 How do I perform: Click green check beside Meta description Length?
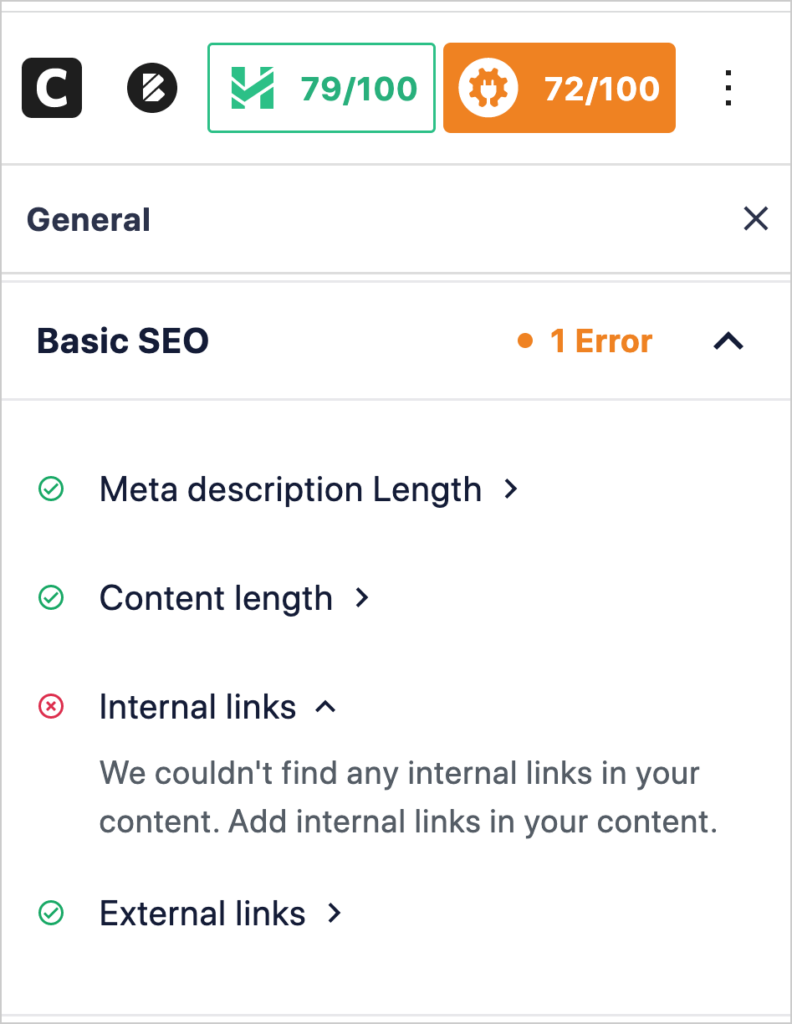tap(51, 488)
